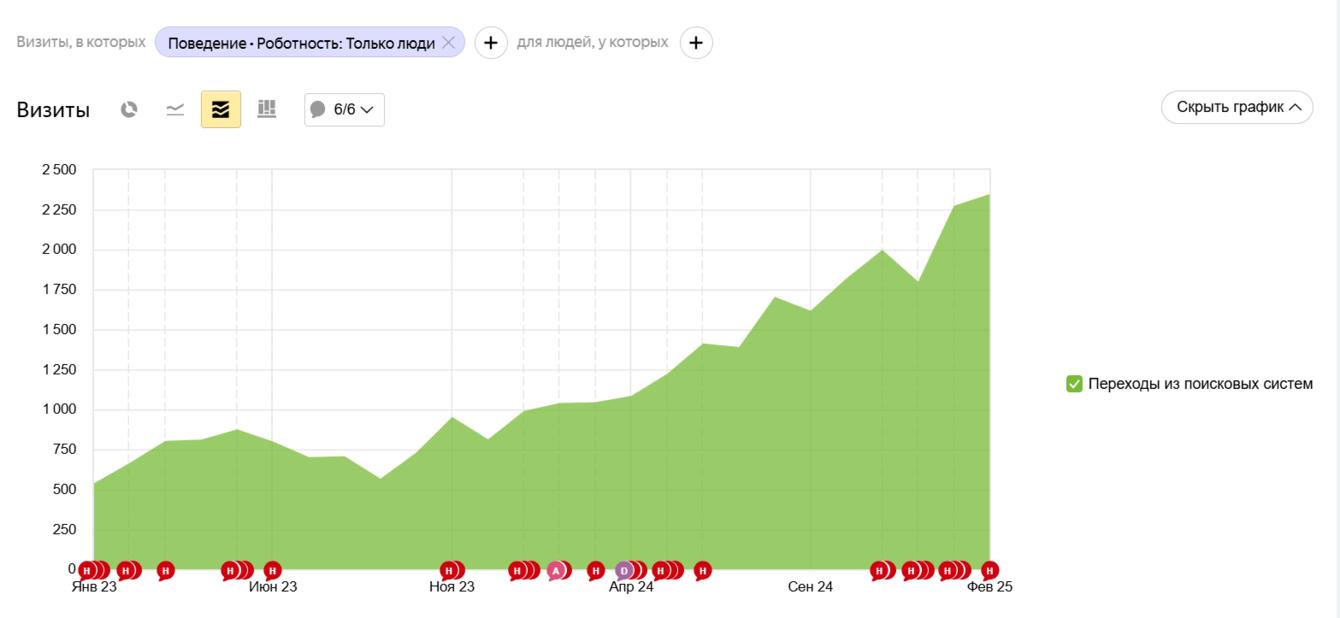Switch to line chart view
The image size is (1340, 618).
coord(175,110)
